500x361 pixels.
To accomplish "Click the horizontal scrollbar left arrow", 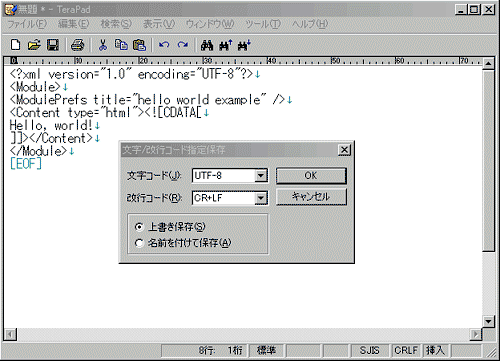I will click(x=10, y=334).
